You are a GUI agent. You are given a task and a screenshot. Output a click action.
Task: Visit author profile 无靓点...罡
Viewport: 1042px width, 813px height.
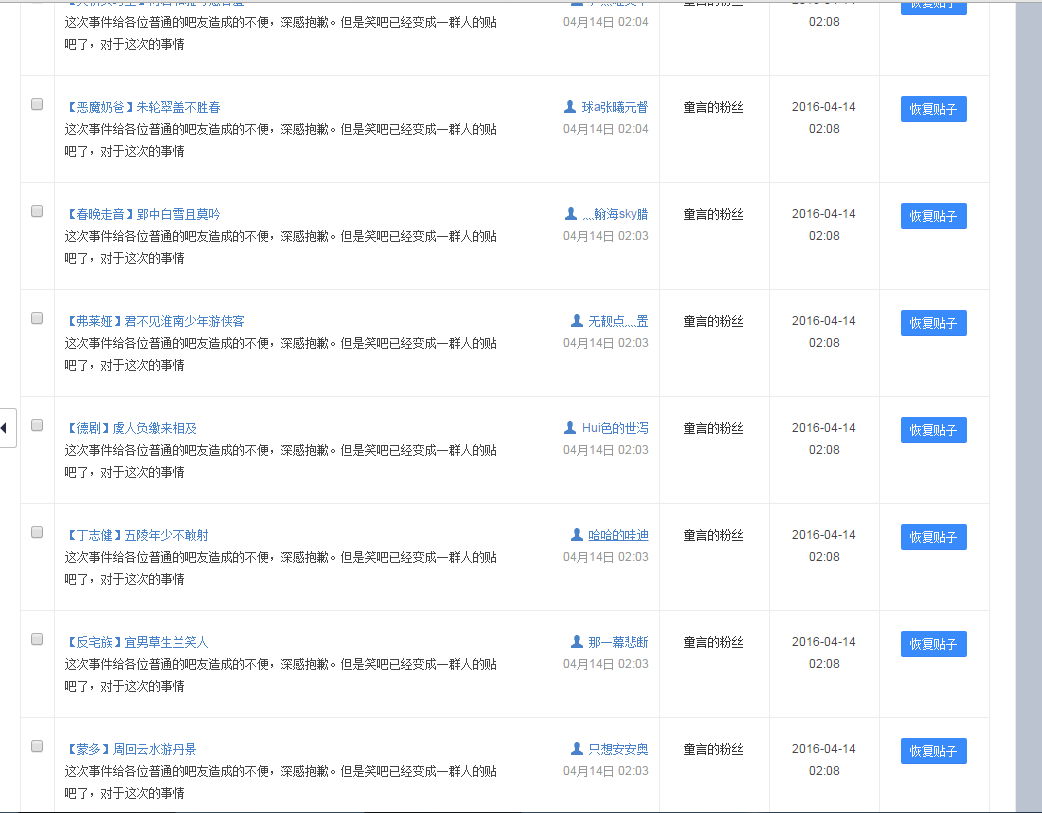[x=618, y=321]
